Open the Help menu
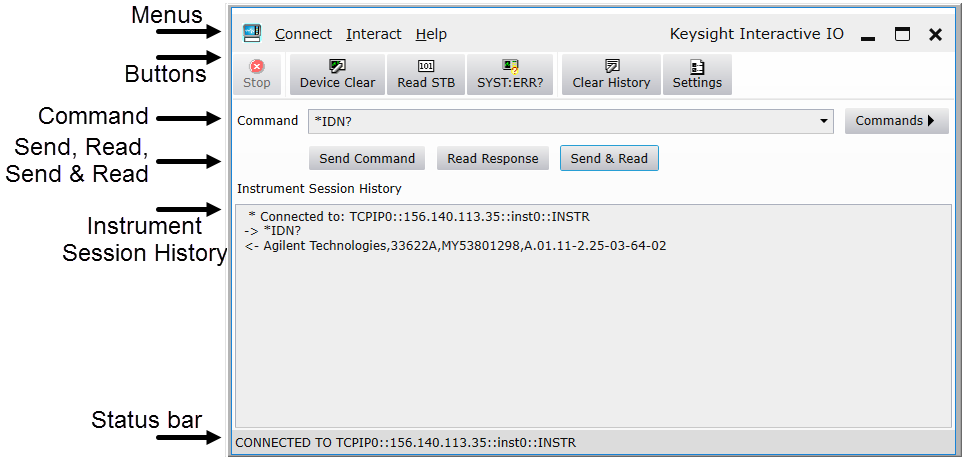Screen dimensions: 962x460 pos(431,34)
